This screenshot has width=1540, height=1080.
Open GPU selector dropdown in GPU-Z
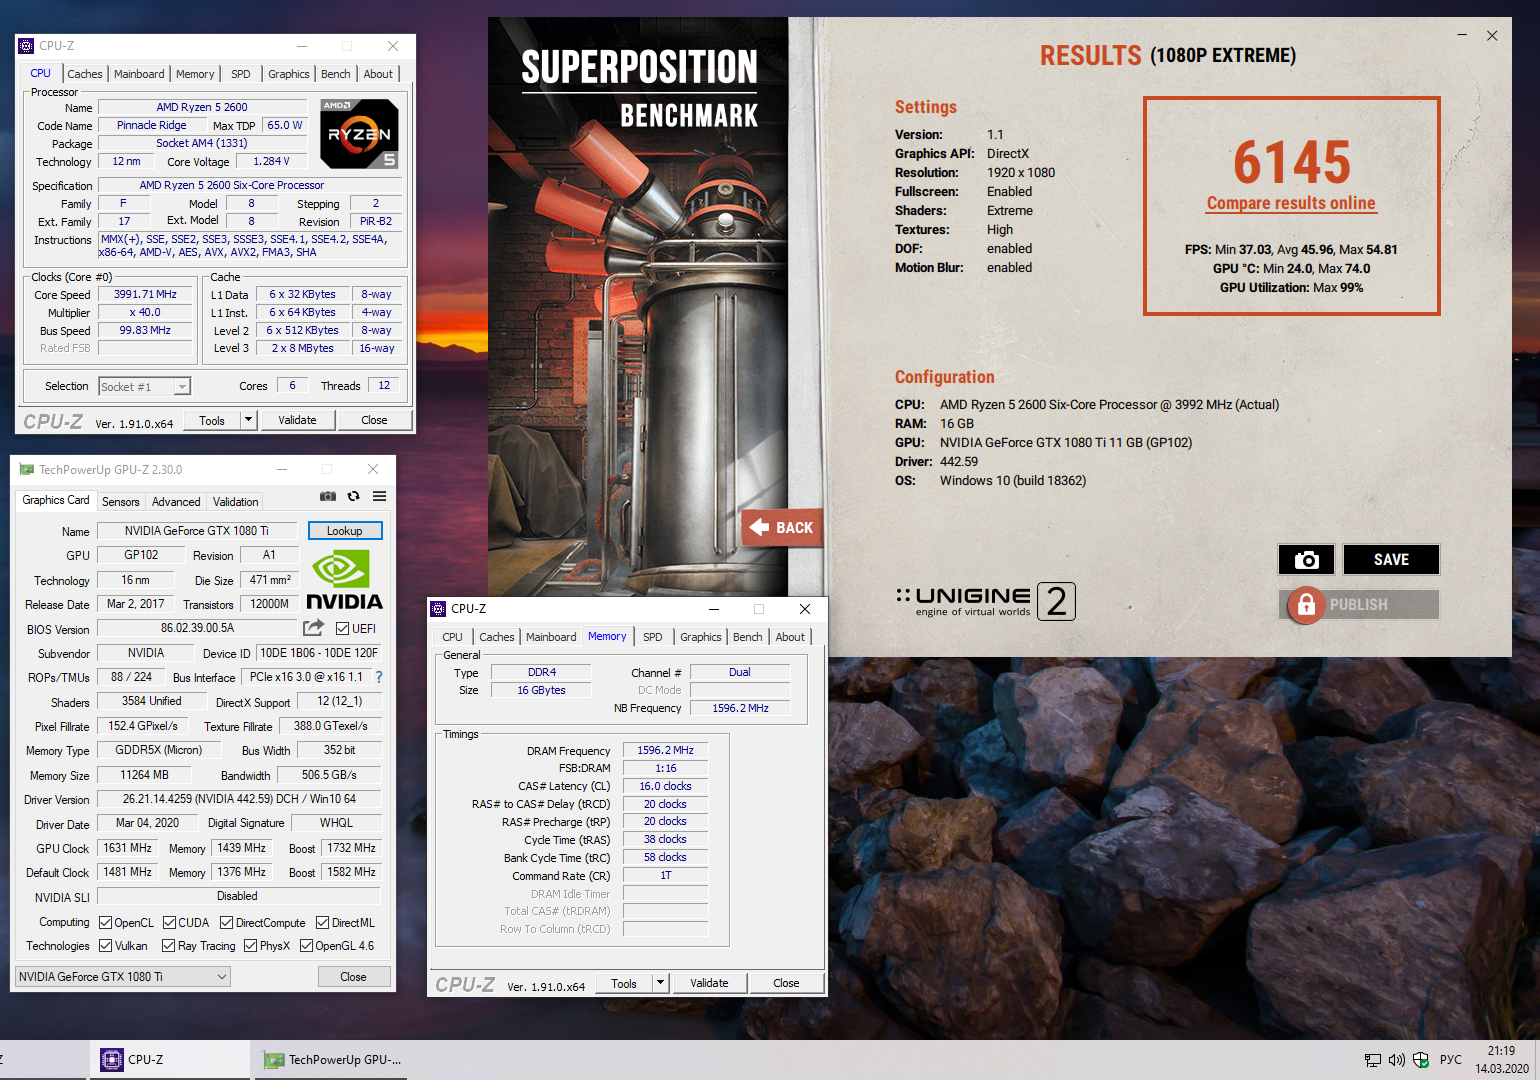(x=123, y=977)
